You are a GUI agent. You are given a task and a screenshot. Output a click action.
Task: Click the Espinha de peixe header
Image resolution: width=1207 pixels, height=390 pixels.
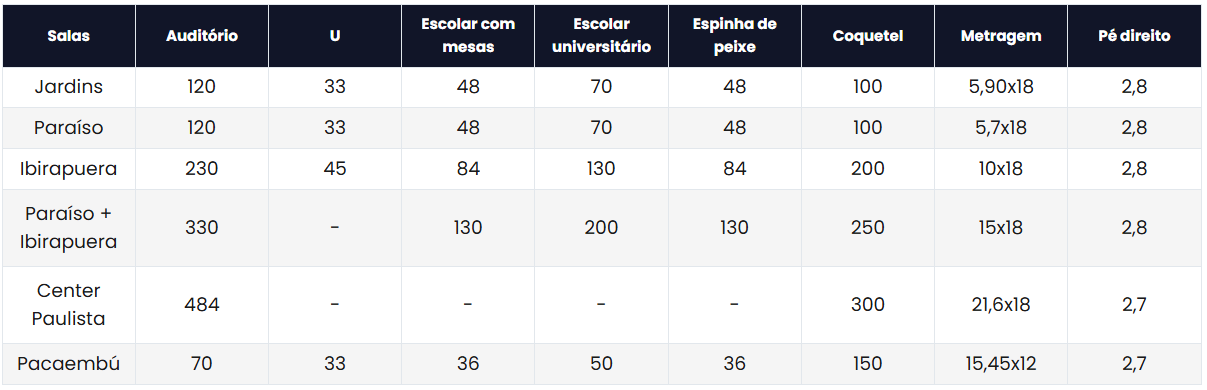point(734,36)
